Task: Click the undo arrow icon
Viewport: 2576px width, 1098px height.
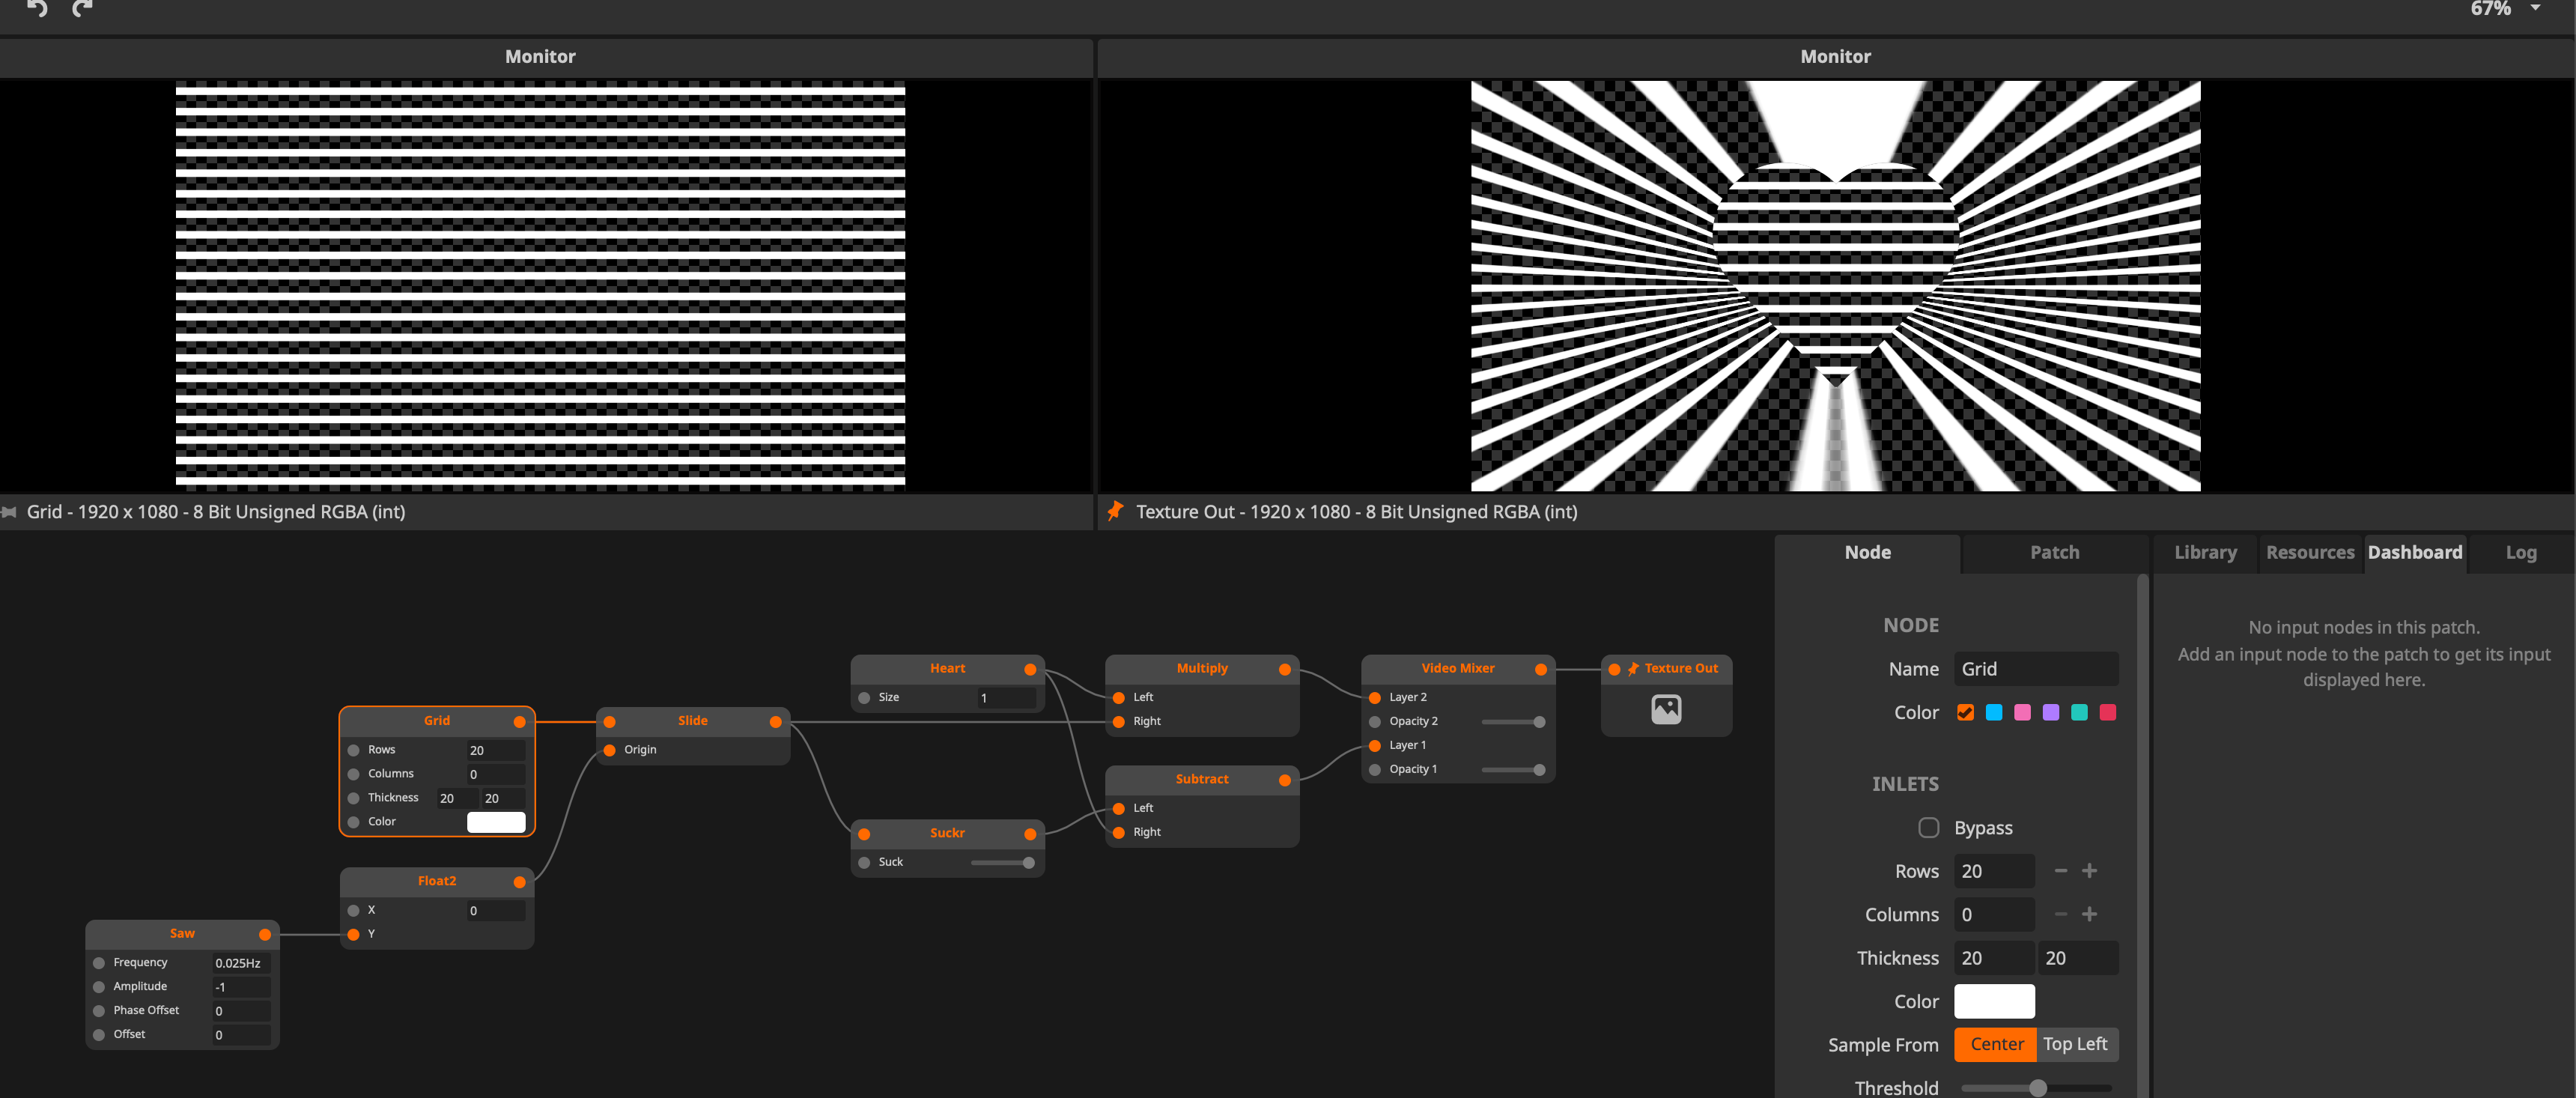Action: tap(37, 9)
